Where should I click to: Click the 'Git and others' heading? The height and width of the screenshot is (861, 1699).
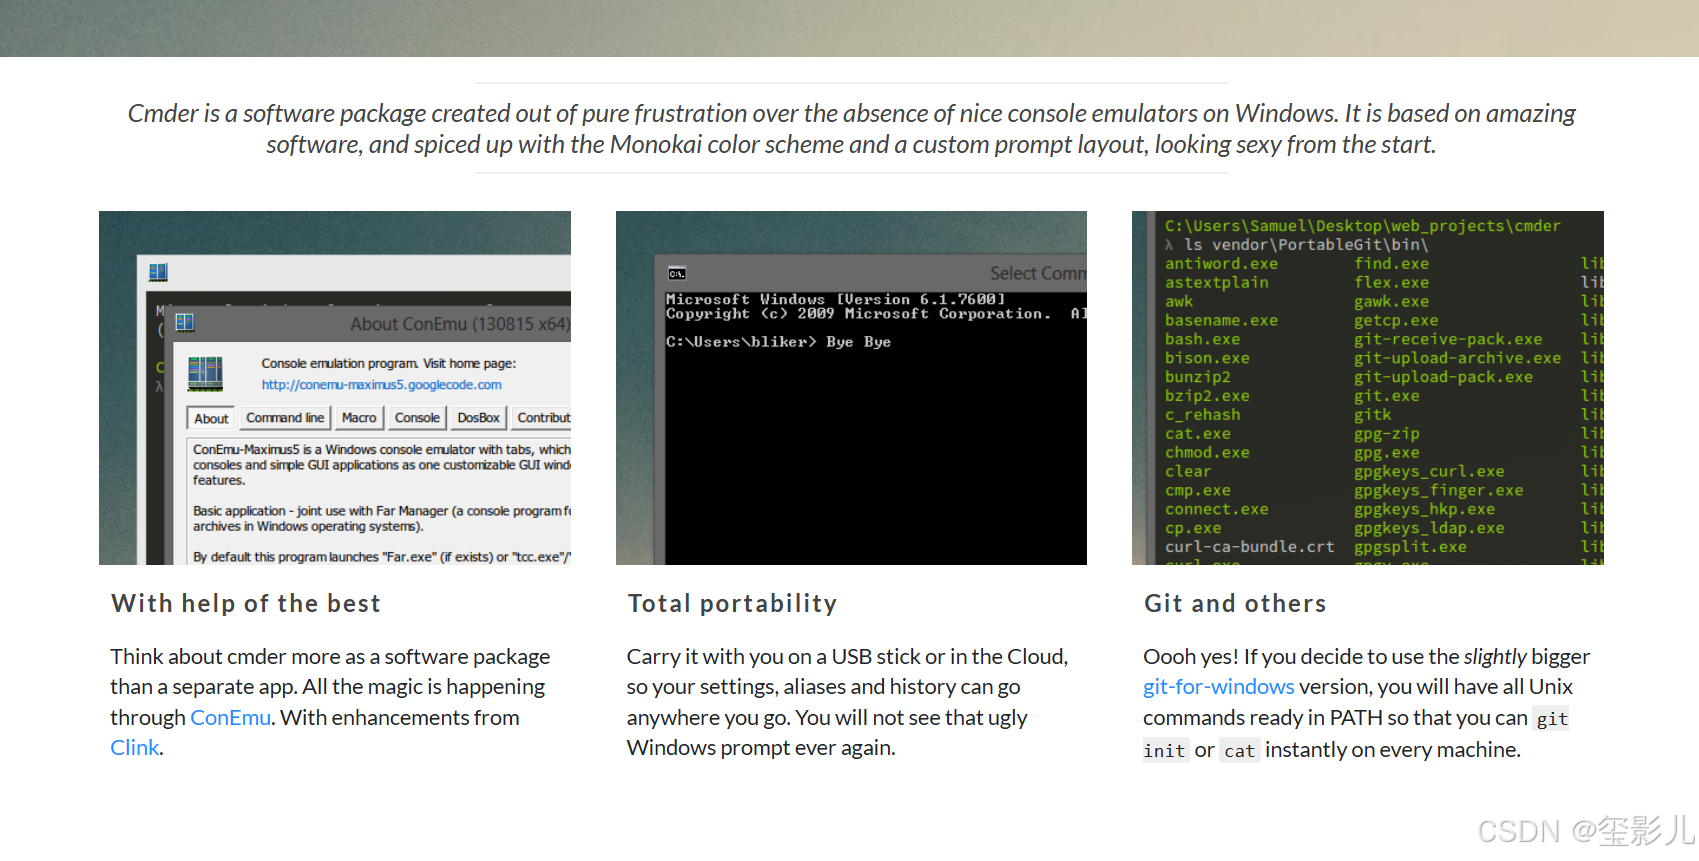[x=1235, y=604]
